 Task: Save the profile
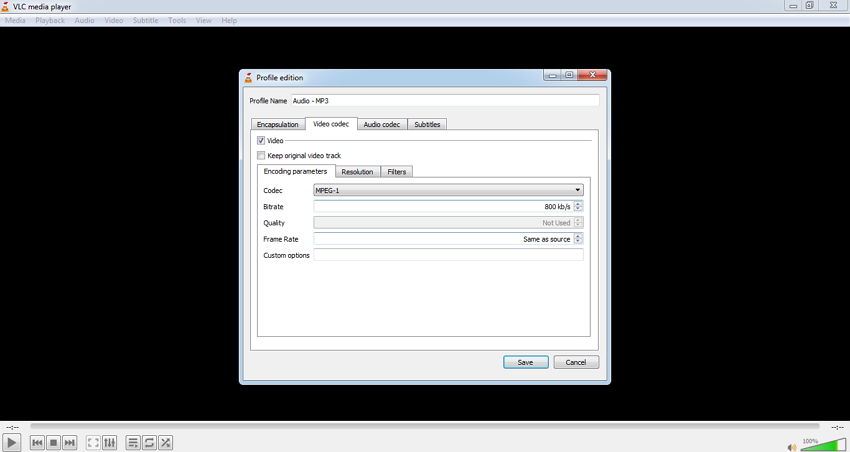pos(525,362)
